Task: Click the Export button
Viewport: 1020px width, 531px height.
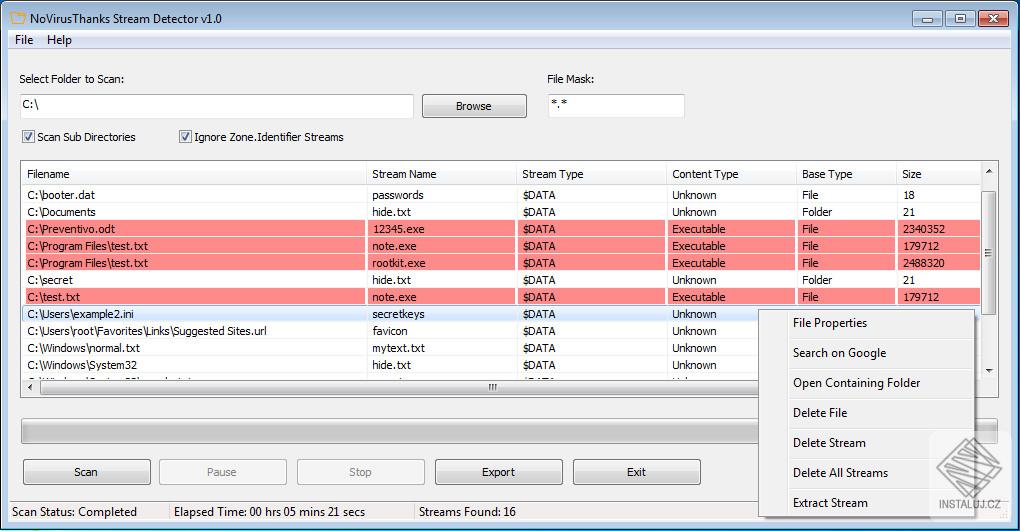Action: (x=498, y=472)
